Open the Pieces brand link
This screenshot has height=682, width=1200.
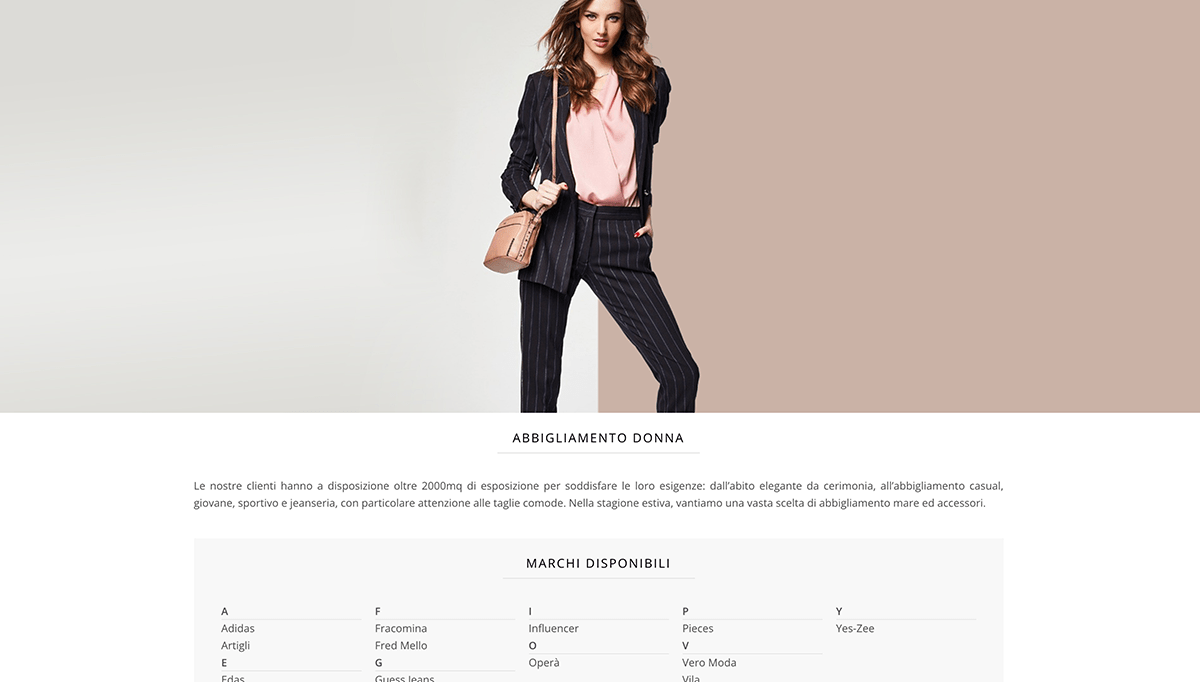point(698,628)
